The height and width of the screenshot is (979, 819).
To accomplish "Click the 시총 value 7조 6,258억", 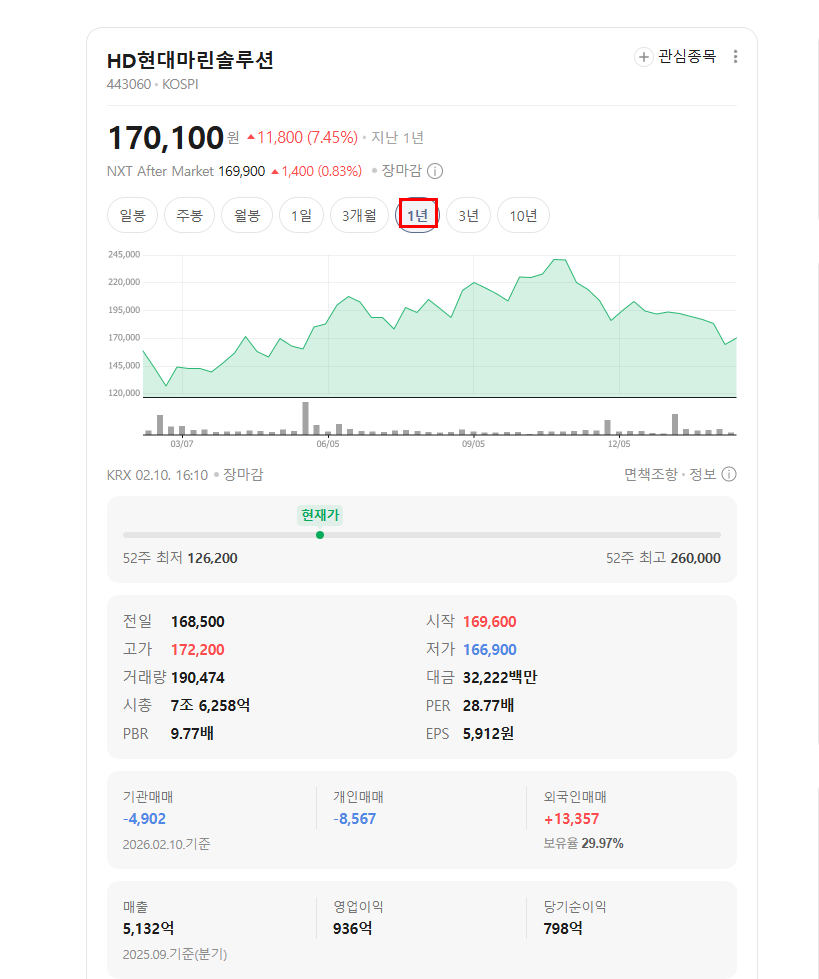I will tap(210, 706).
